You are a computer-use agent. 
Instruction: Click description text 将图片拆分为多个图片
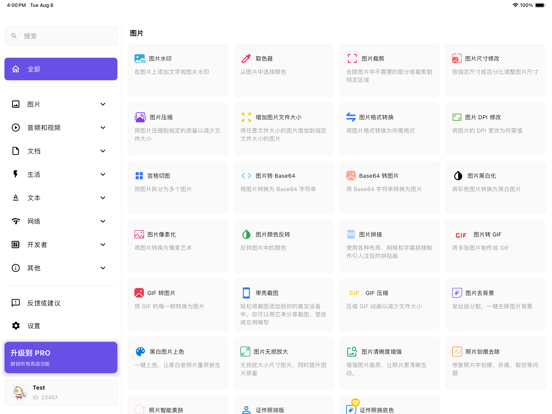click(163, 189)
